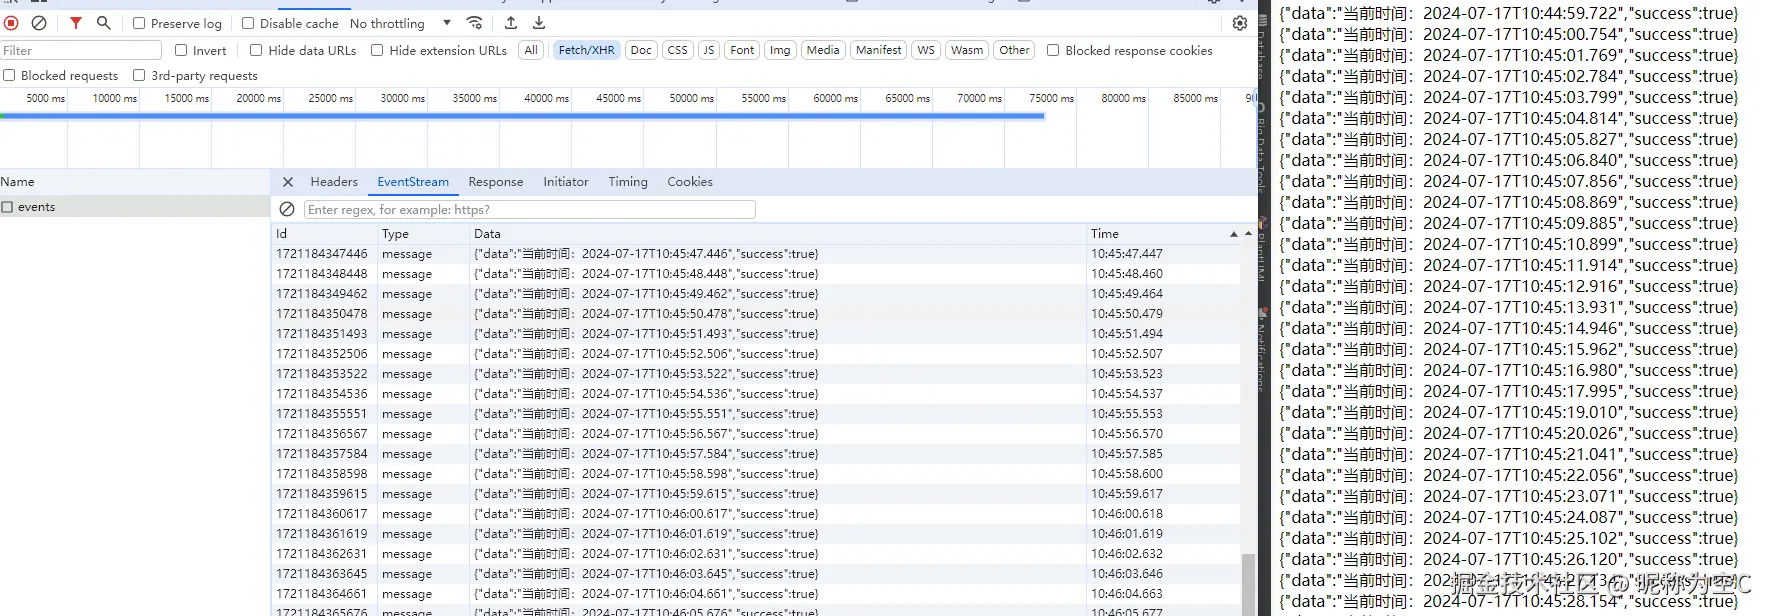Open the Cookies tab
This screenshot has width=1770, height=616.
point(690,182)
